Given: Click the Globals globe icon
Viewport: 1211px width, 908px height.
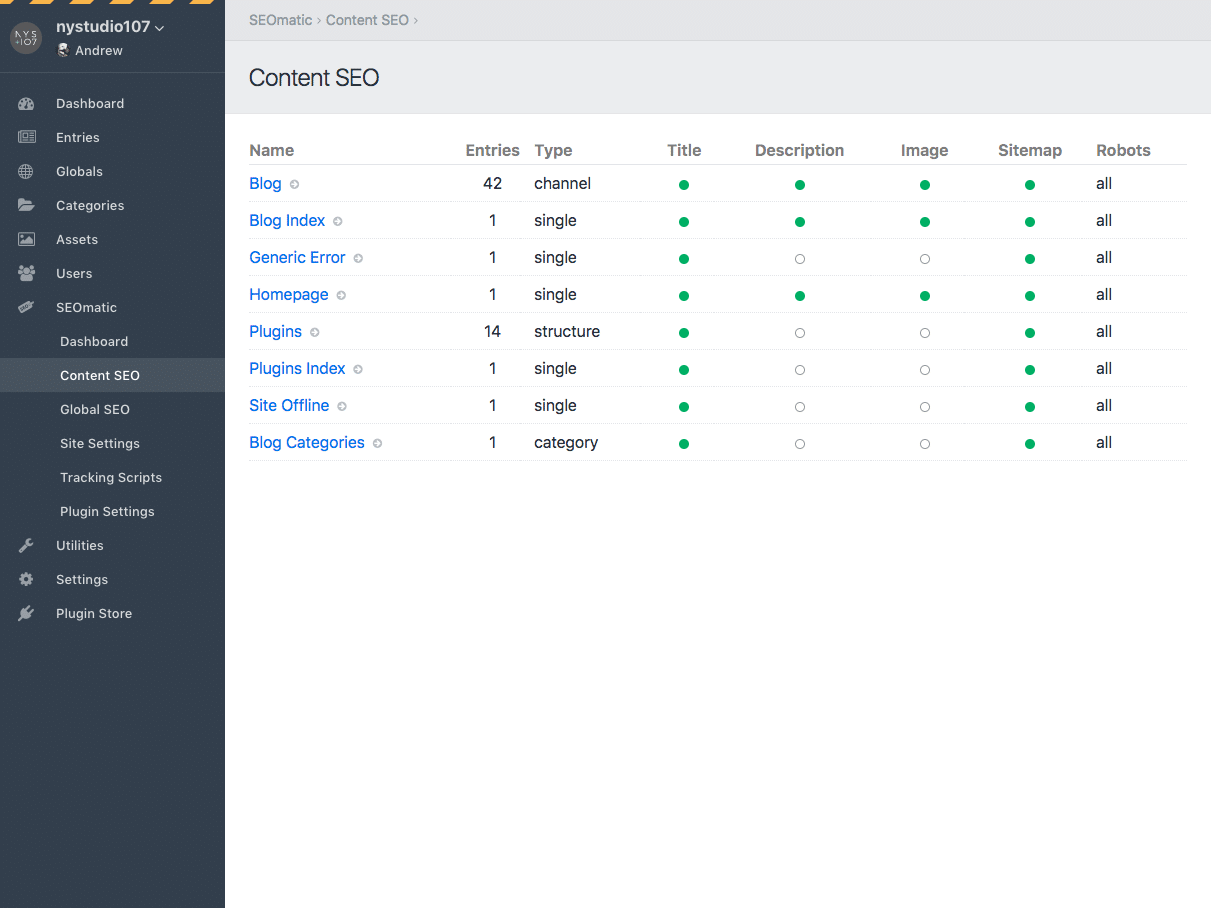Looking at the screenshot, I should click(26, 172).
